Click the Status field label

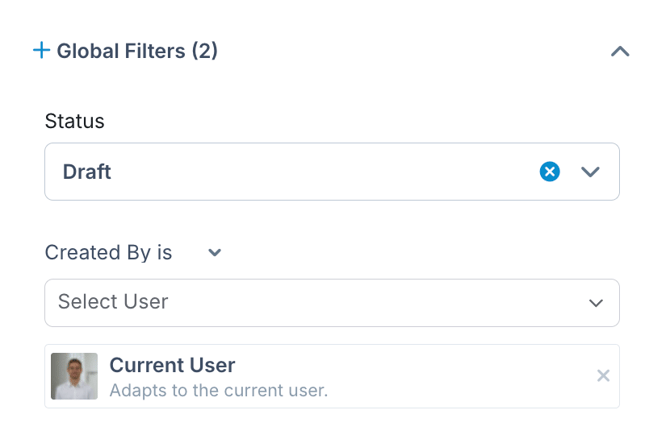75,121
